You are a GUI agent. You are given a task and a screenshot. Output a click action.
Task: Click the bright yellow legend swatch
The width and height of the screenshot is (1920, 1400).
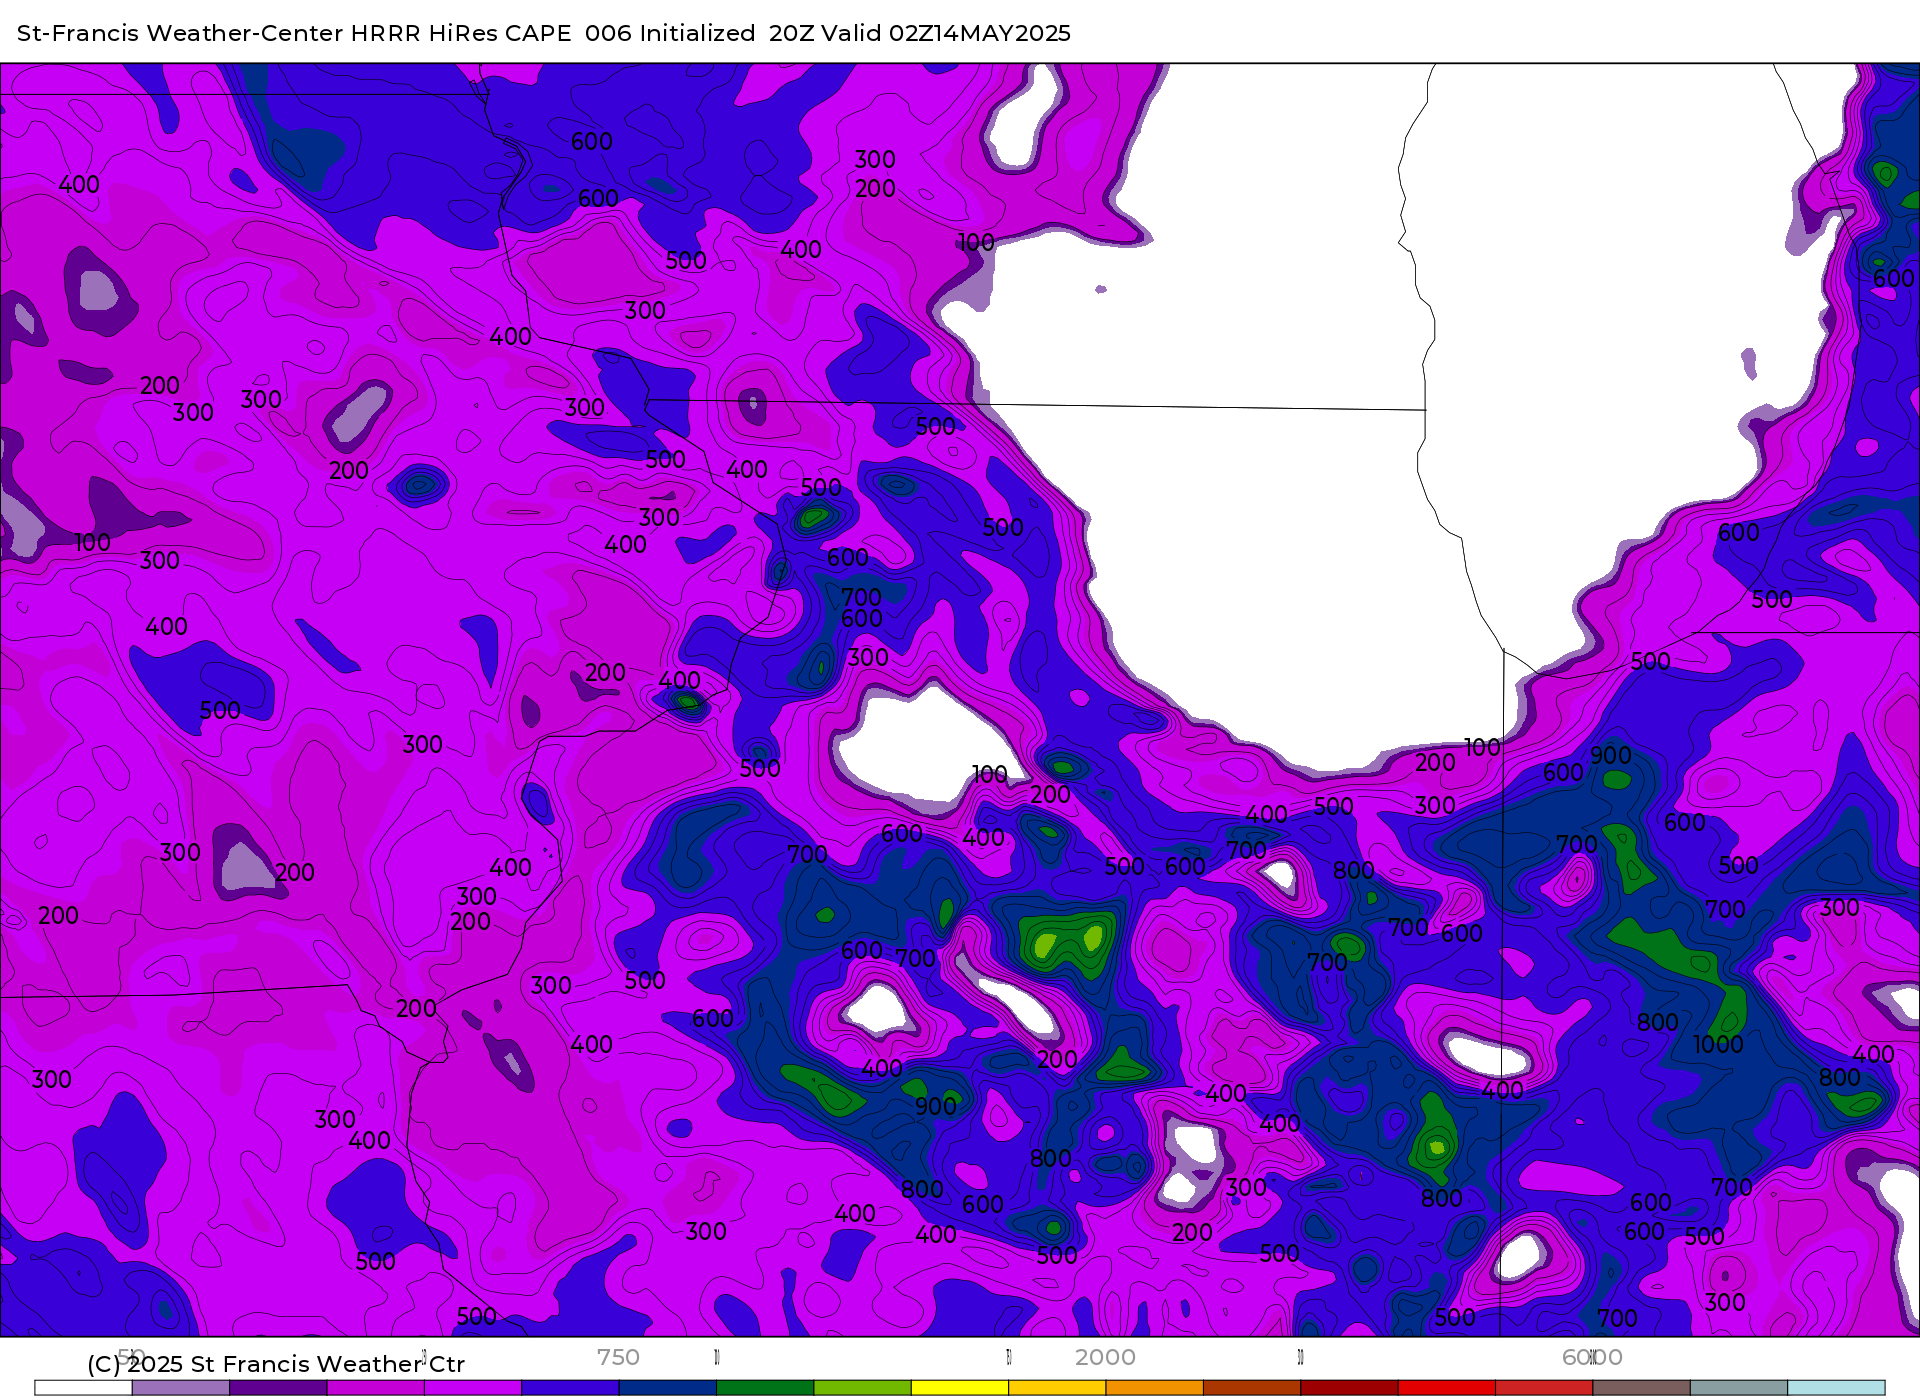960,1388
